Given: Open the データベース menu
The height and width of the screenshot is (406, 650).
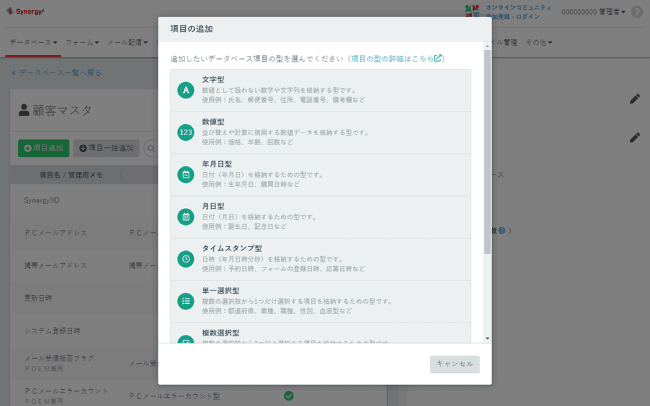Looking at the screenshot, I should (32, 44).
